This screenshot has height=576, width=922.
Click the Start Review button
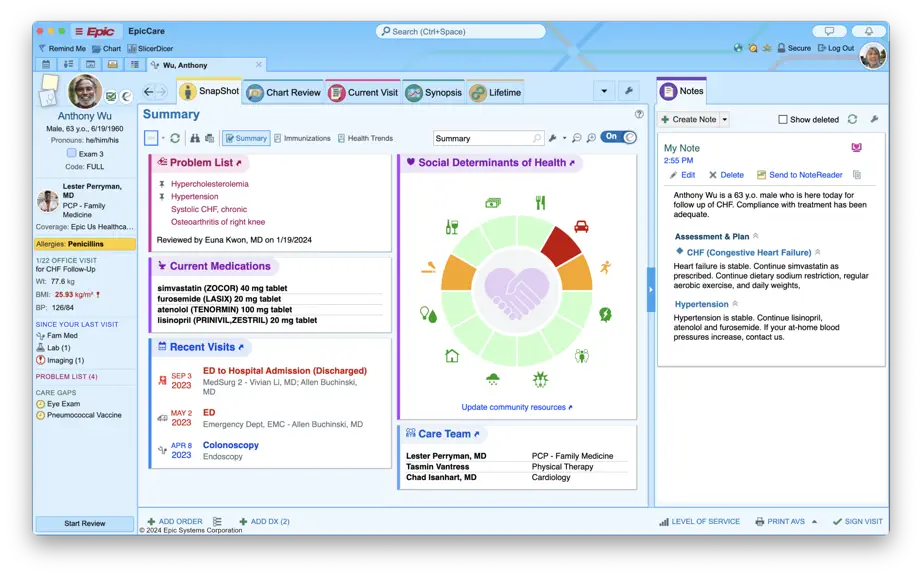tap(85, 523)
